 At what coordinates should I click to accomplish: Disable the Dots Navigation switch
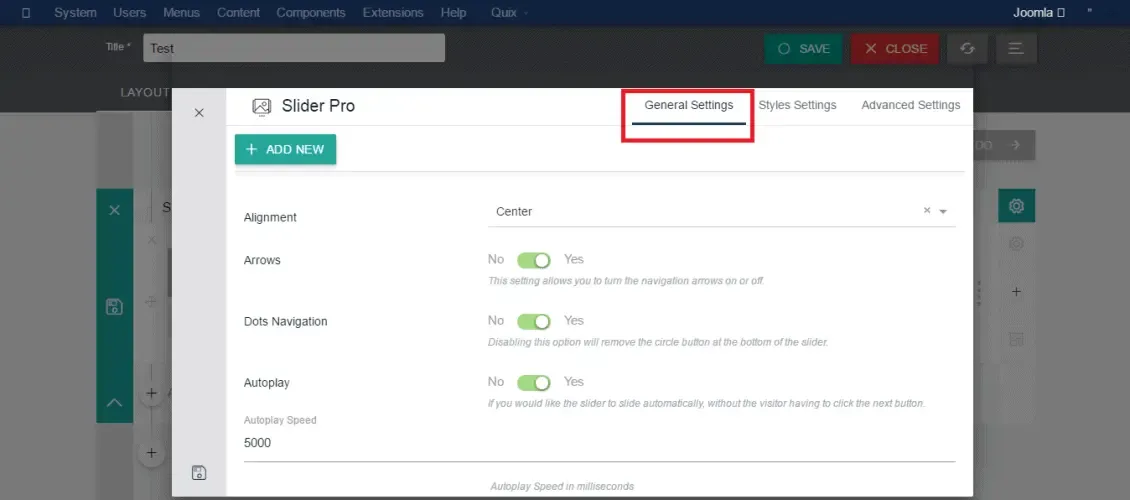tap(533, 321)
